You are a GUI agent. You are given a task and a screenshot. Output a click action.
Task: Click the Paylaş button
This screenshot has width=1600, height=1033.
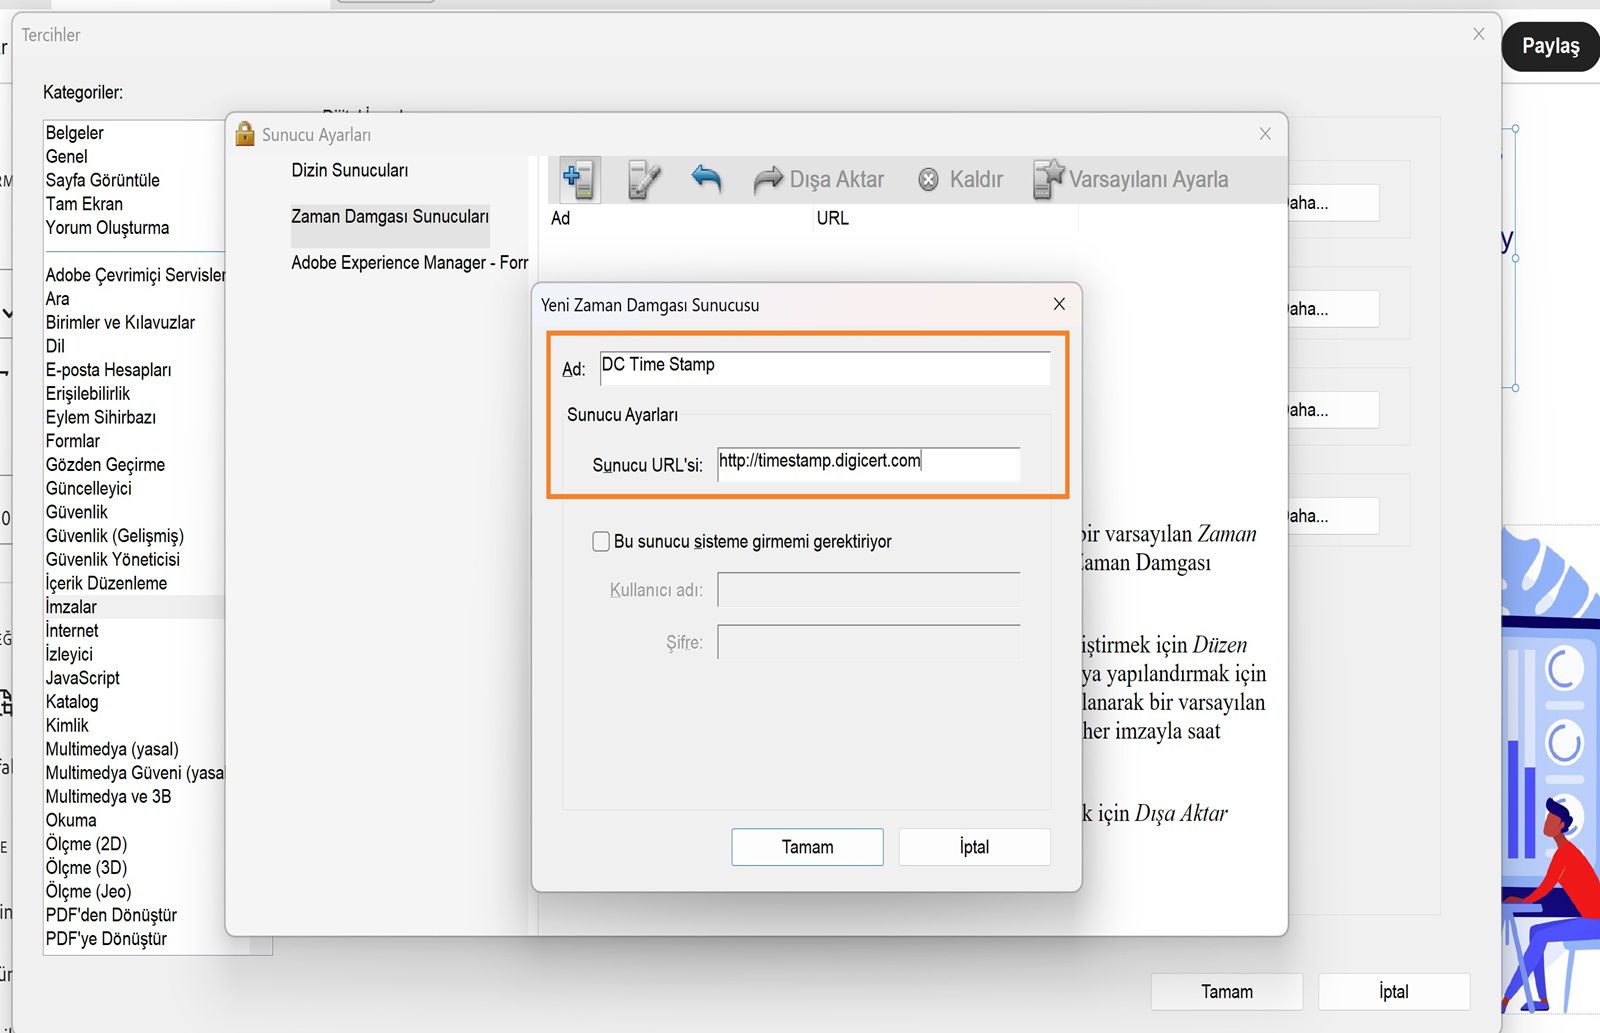1549,47
